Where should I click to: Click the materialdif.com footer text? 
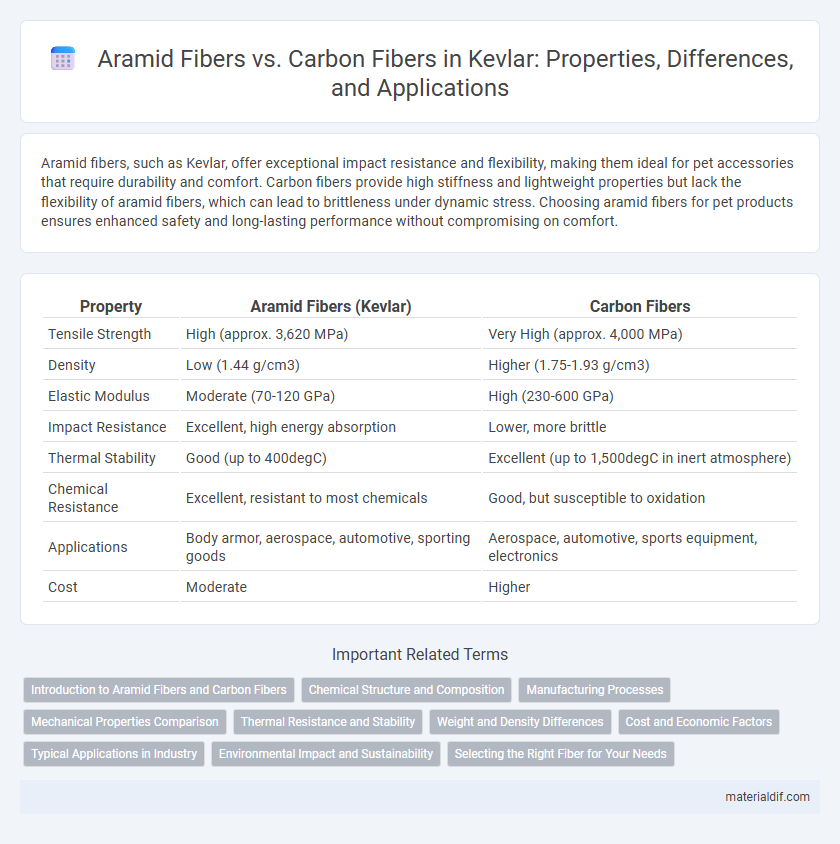767,797
